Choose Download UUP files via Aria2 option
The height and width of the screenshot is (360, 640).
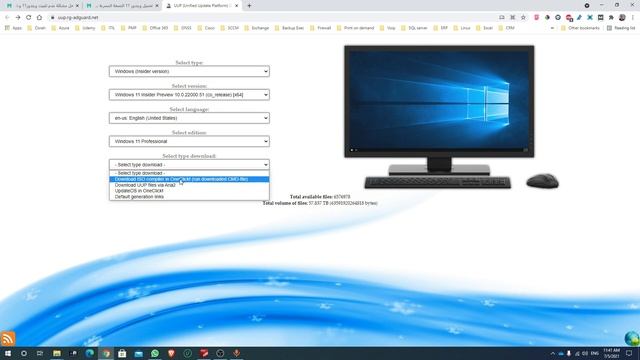[x=189, y=185]
